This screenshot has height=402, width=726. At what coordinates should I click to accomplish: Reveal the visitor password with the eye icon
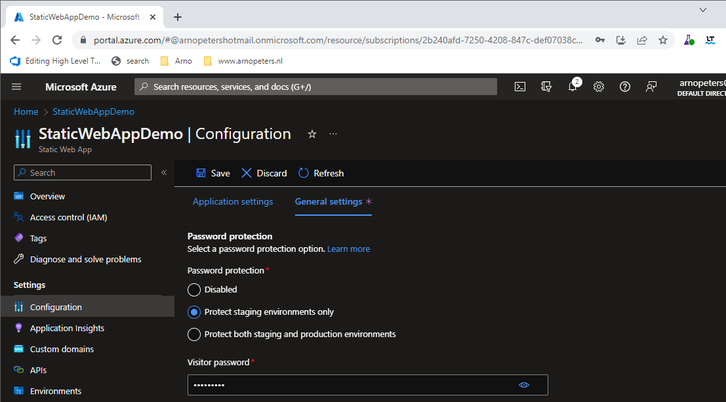pos(524,385)
